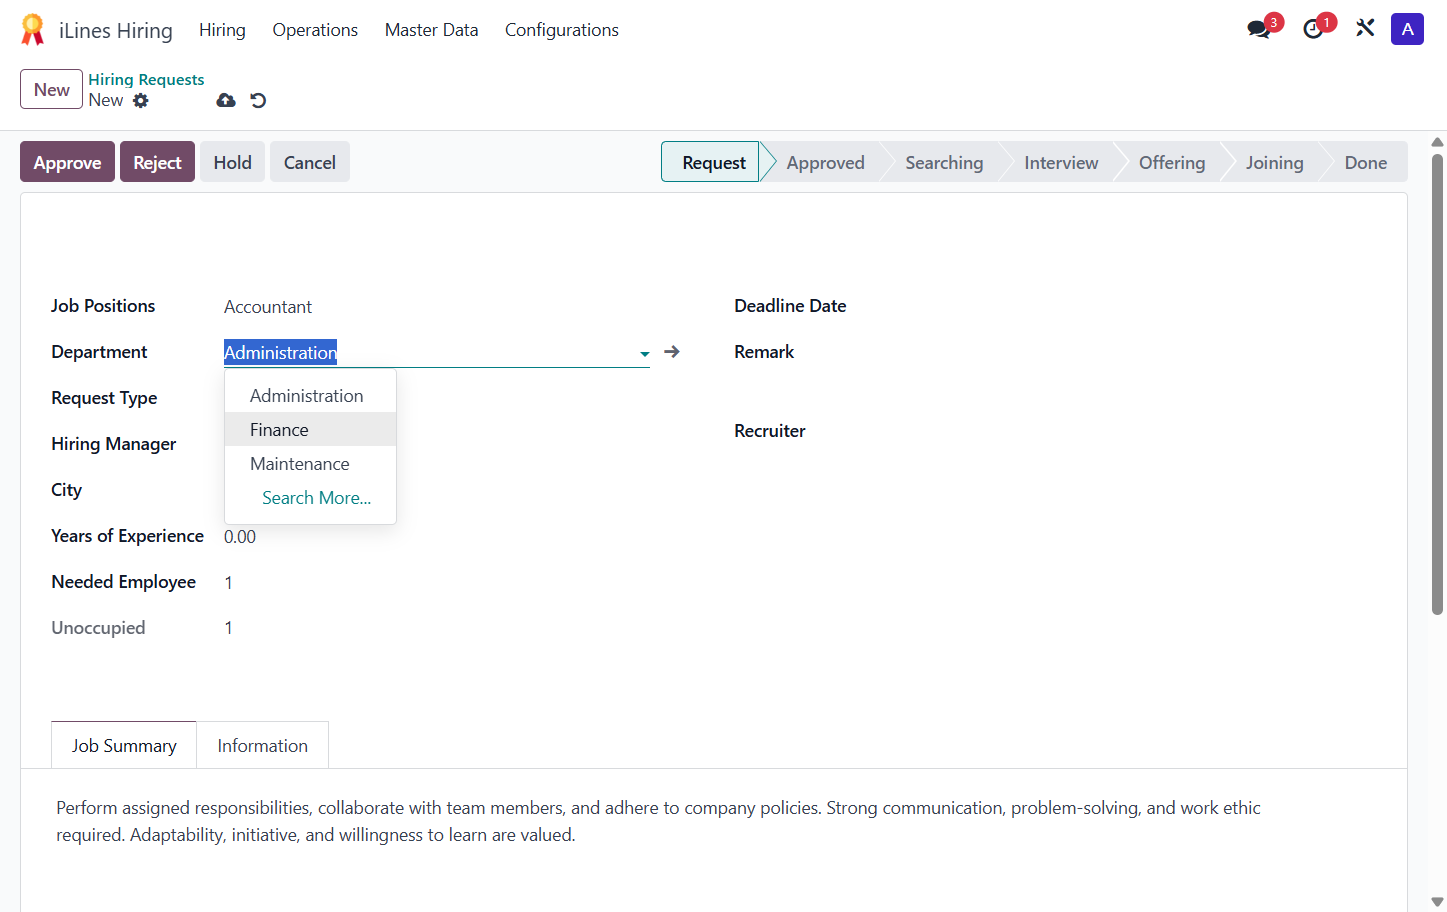Click the scrollbar down arrow
Image resolution: width=1447 pixels, height=912 pixels.
(1437, 902)
